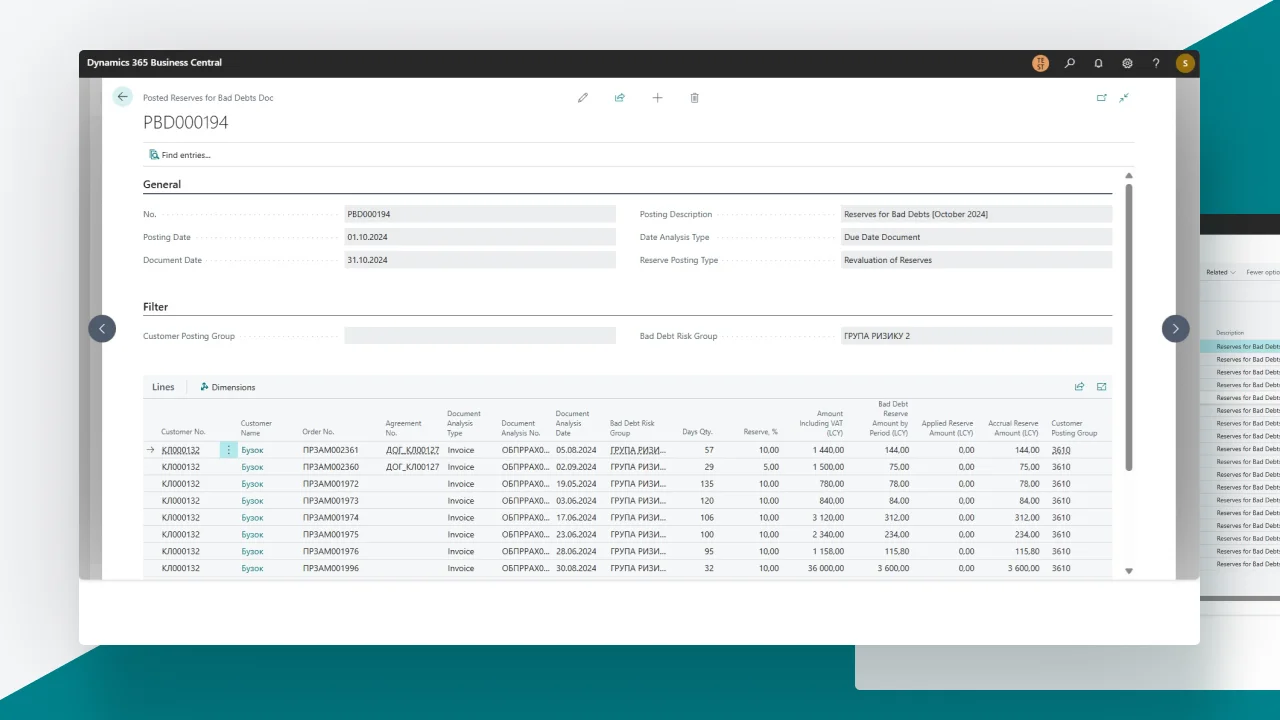Open customer link КЛ000132
This screenshot has width=1280, height=720.
pos(183,450)
